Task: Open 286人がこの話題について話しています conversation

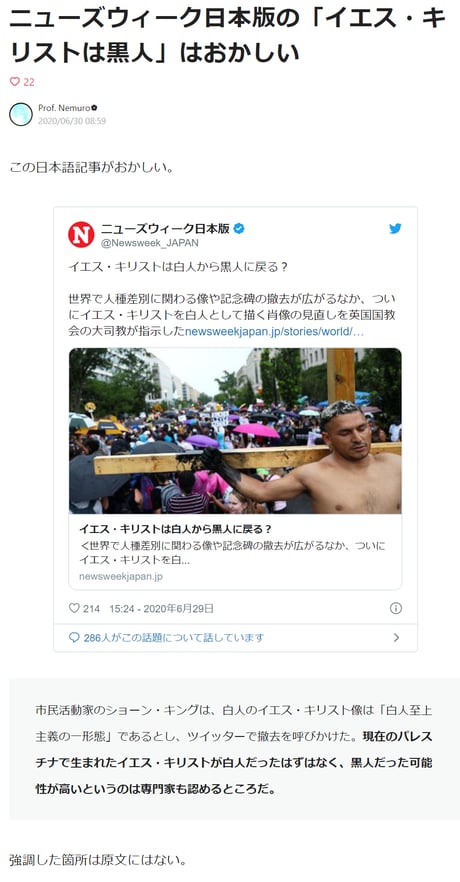Action: [174, 637]
